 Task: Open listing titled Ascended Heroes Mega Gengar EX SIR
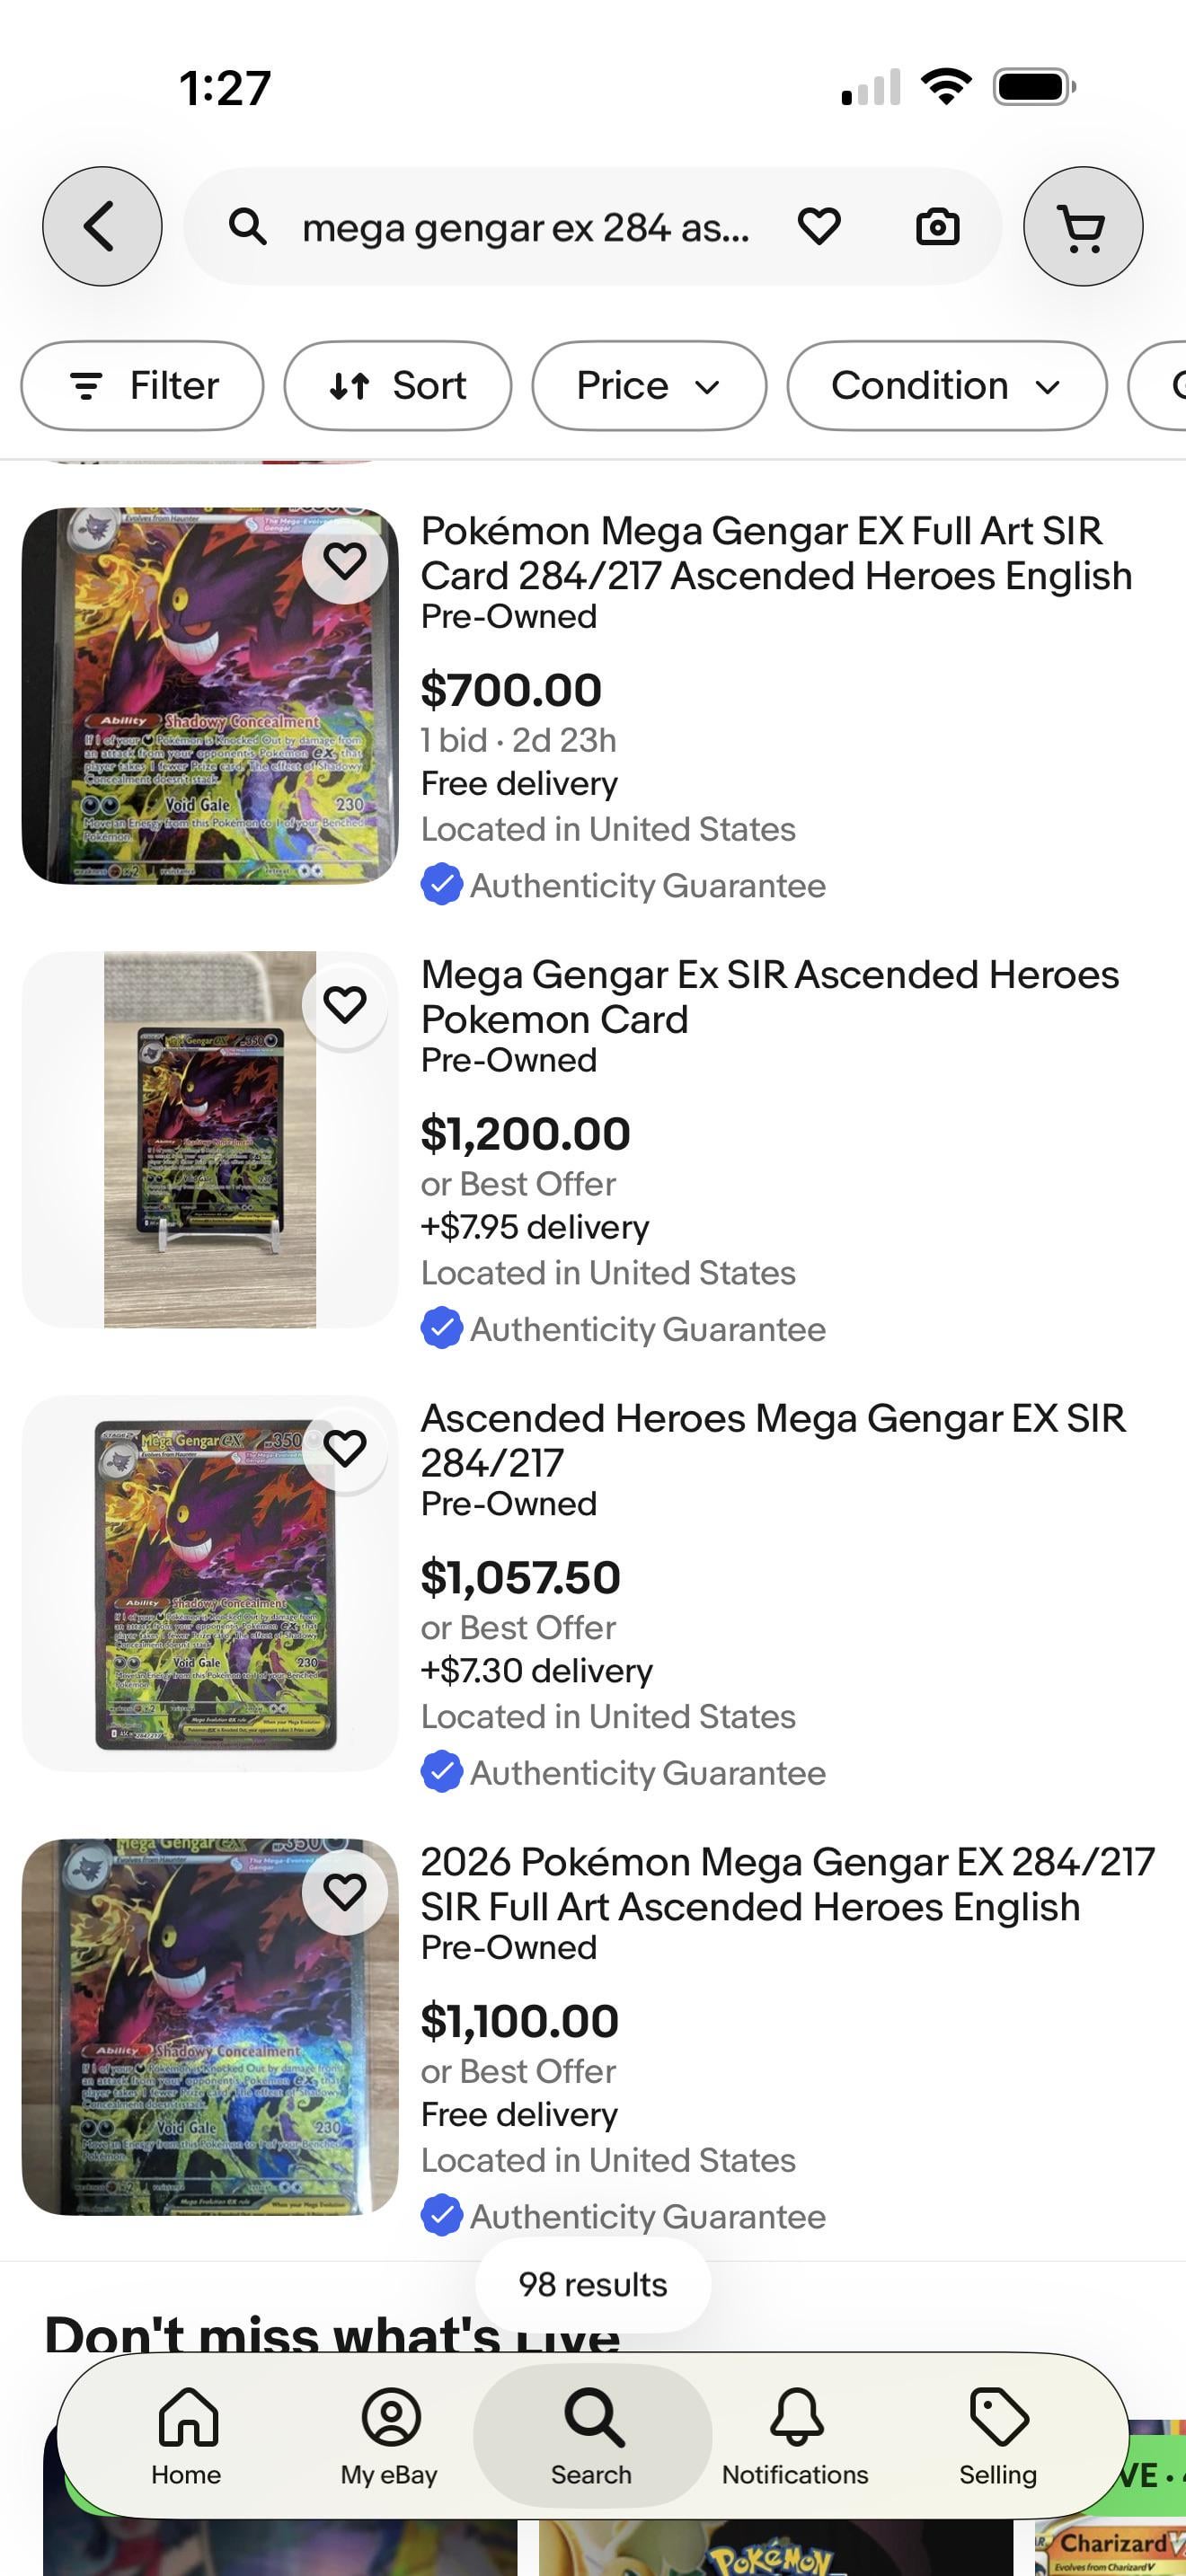pos(772,1440)
